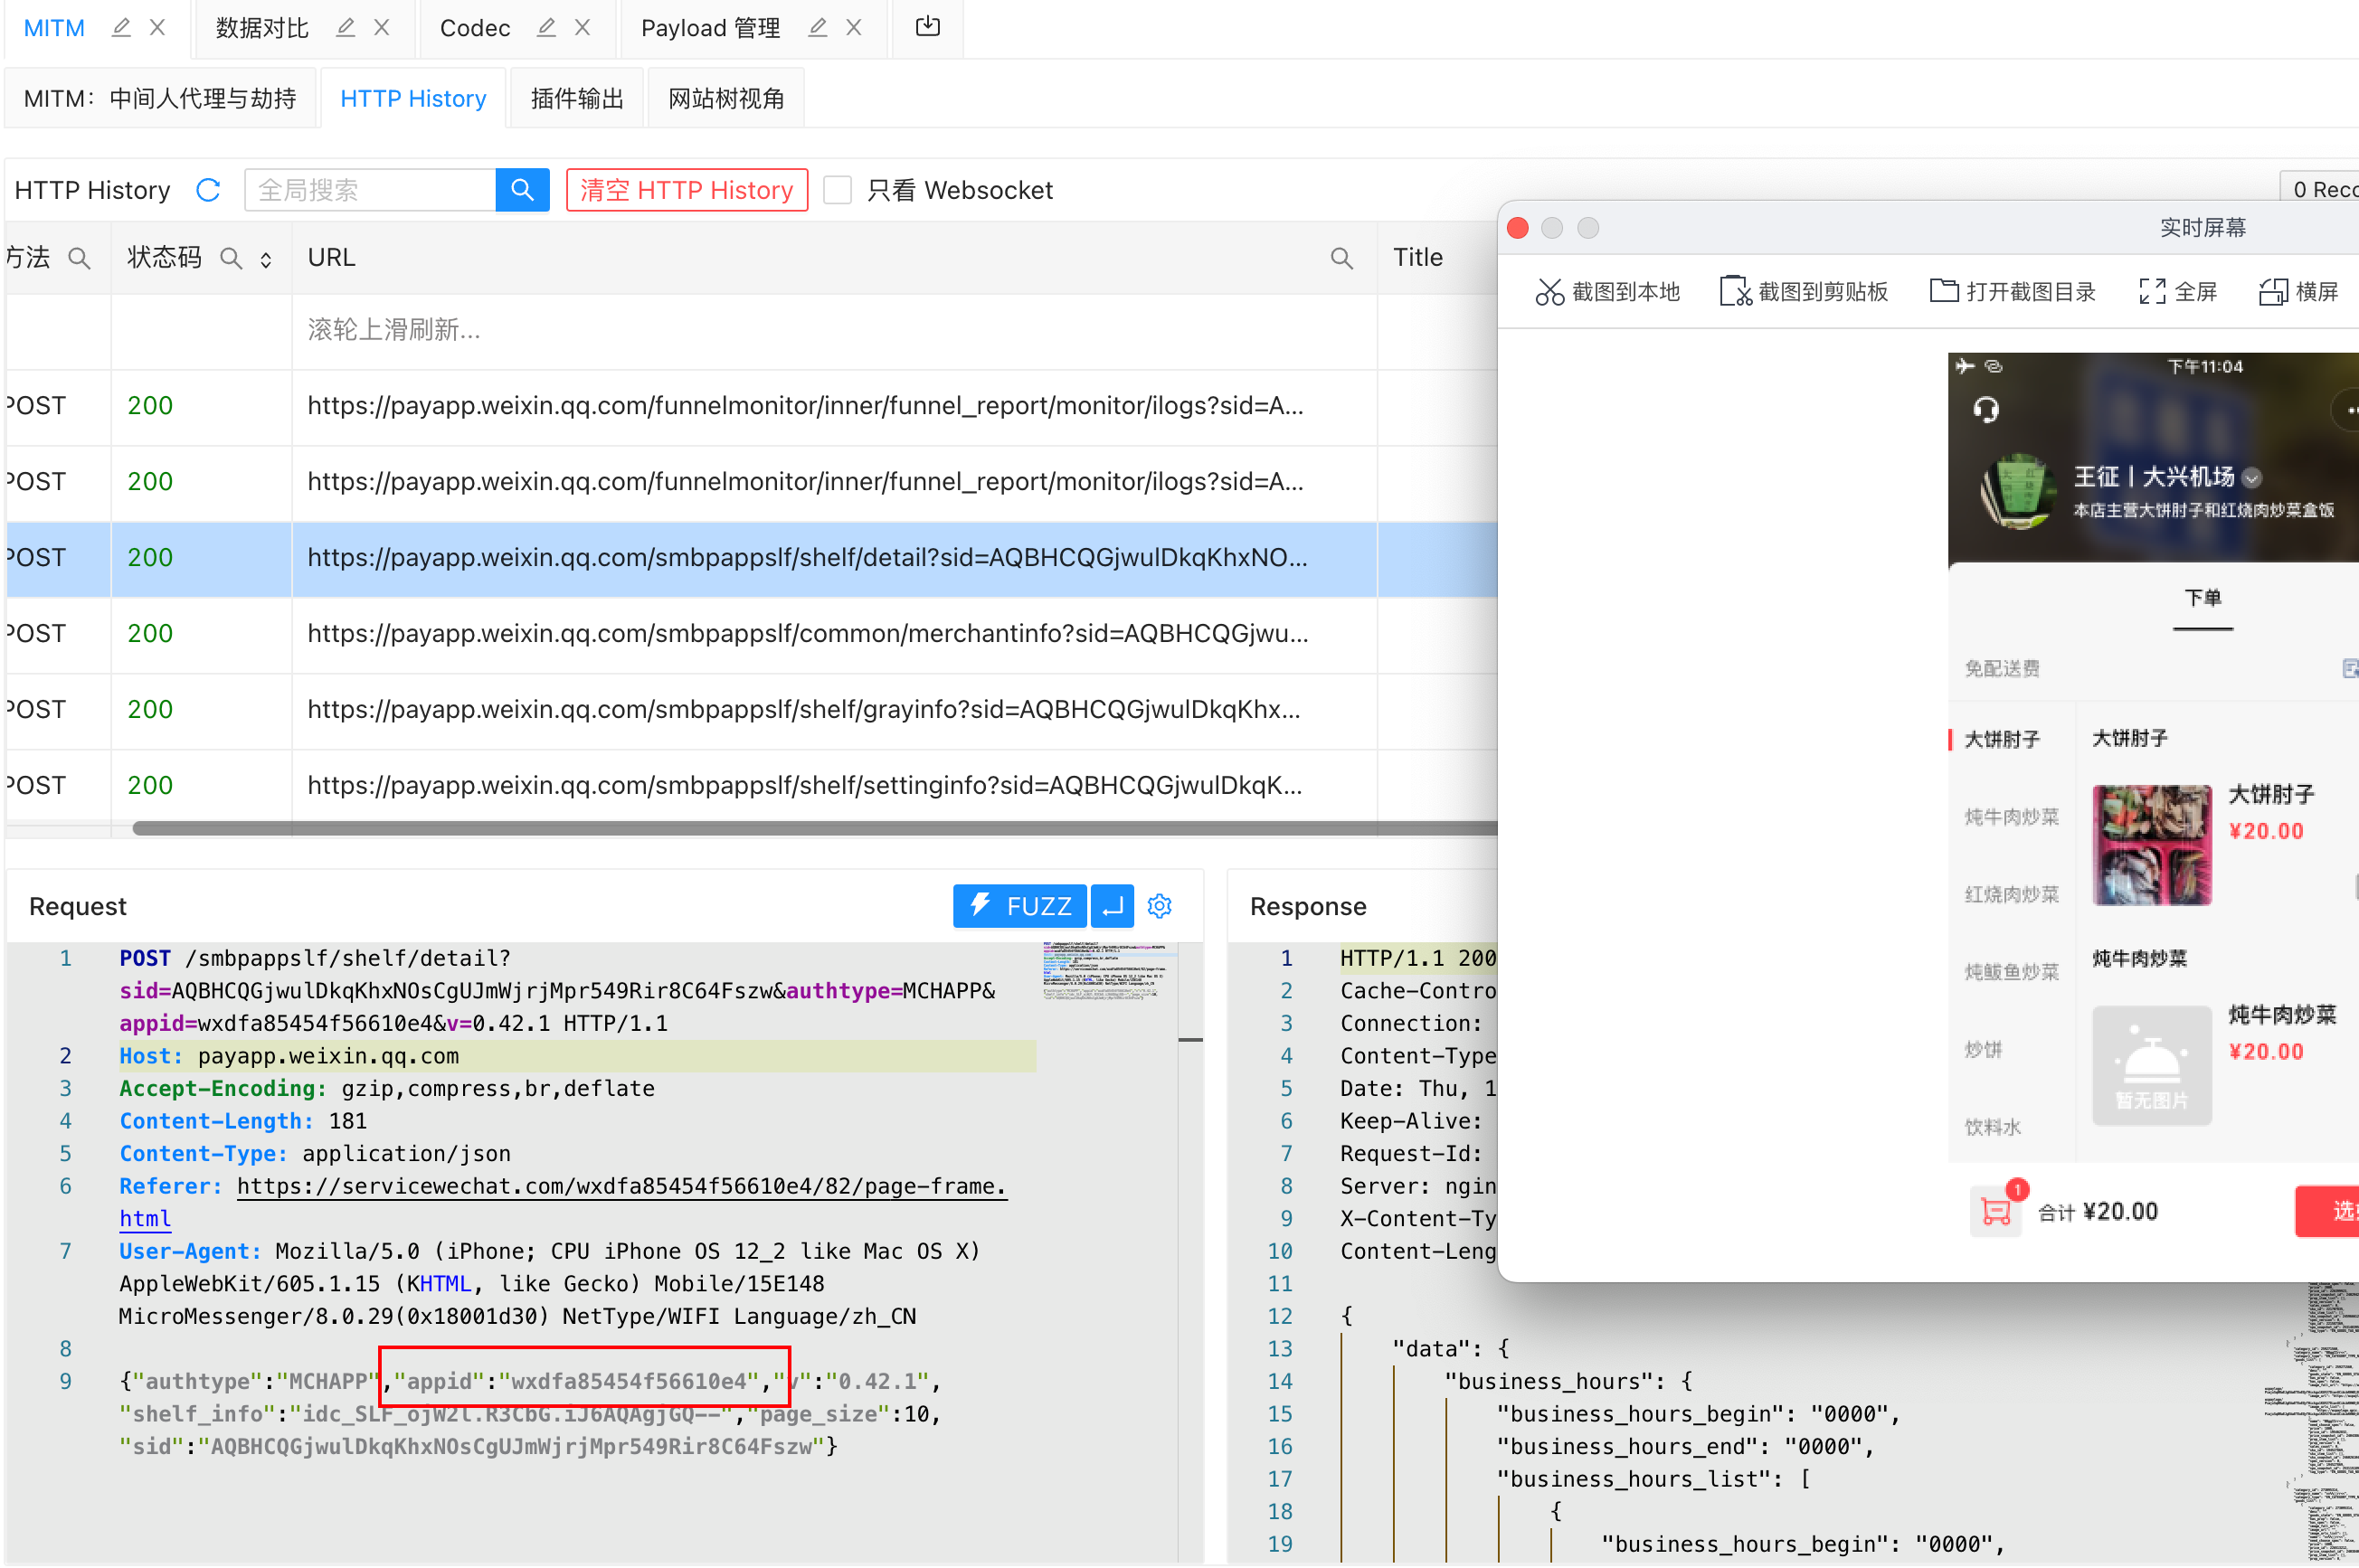
Task: Tap the 大饼肘子 dish photo
Action: (2152, 845)
